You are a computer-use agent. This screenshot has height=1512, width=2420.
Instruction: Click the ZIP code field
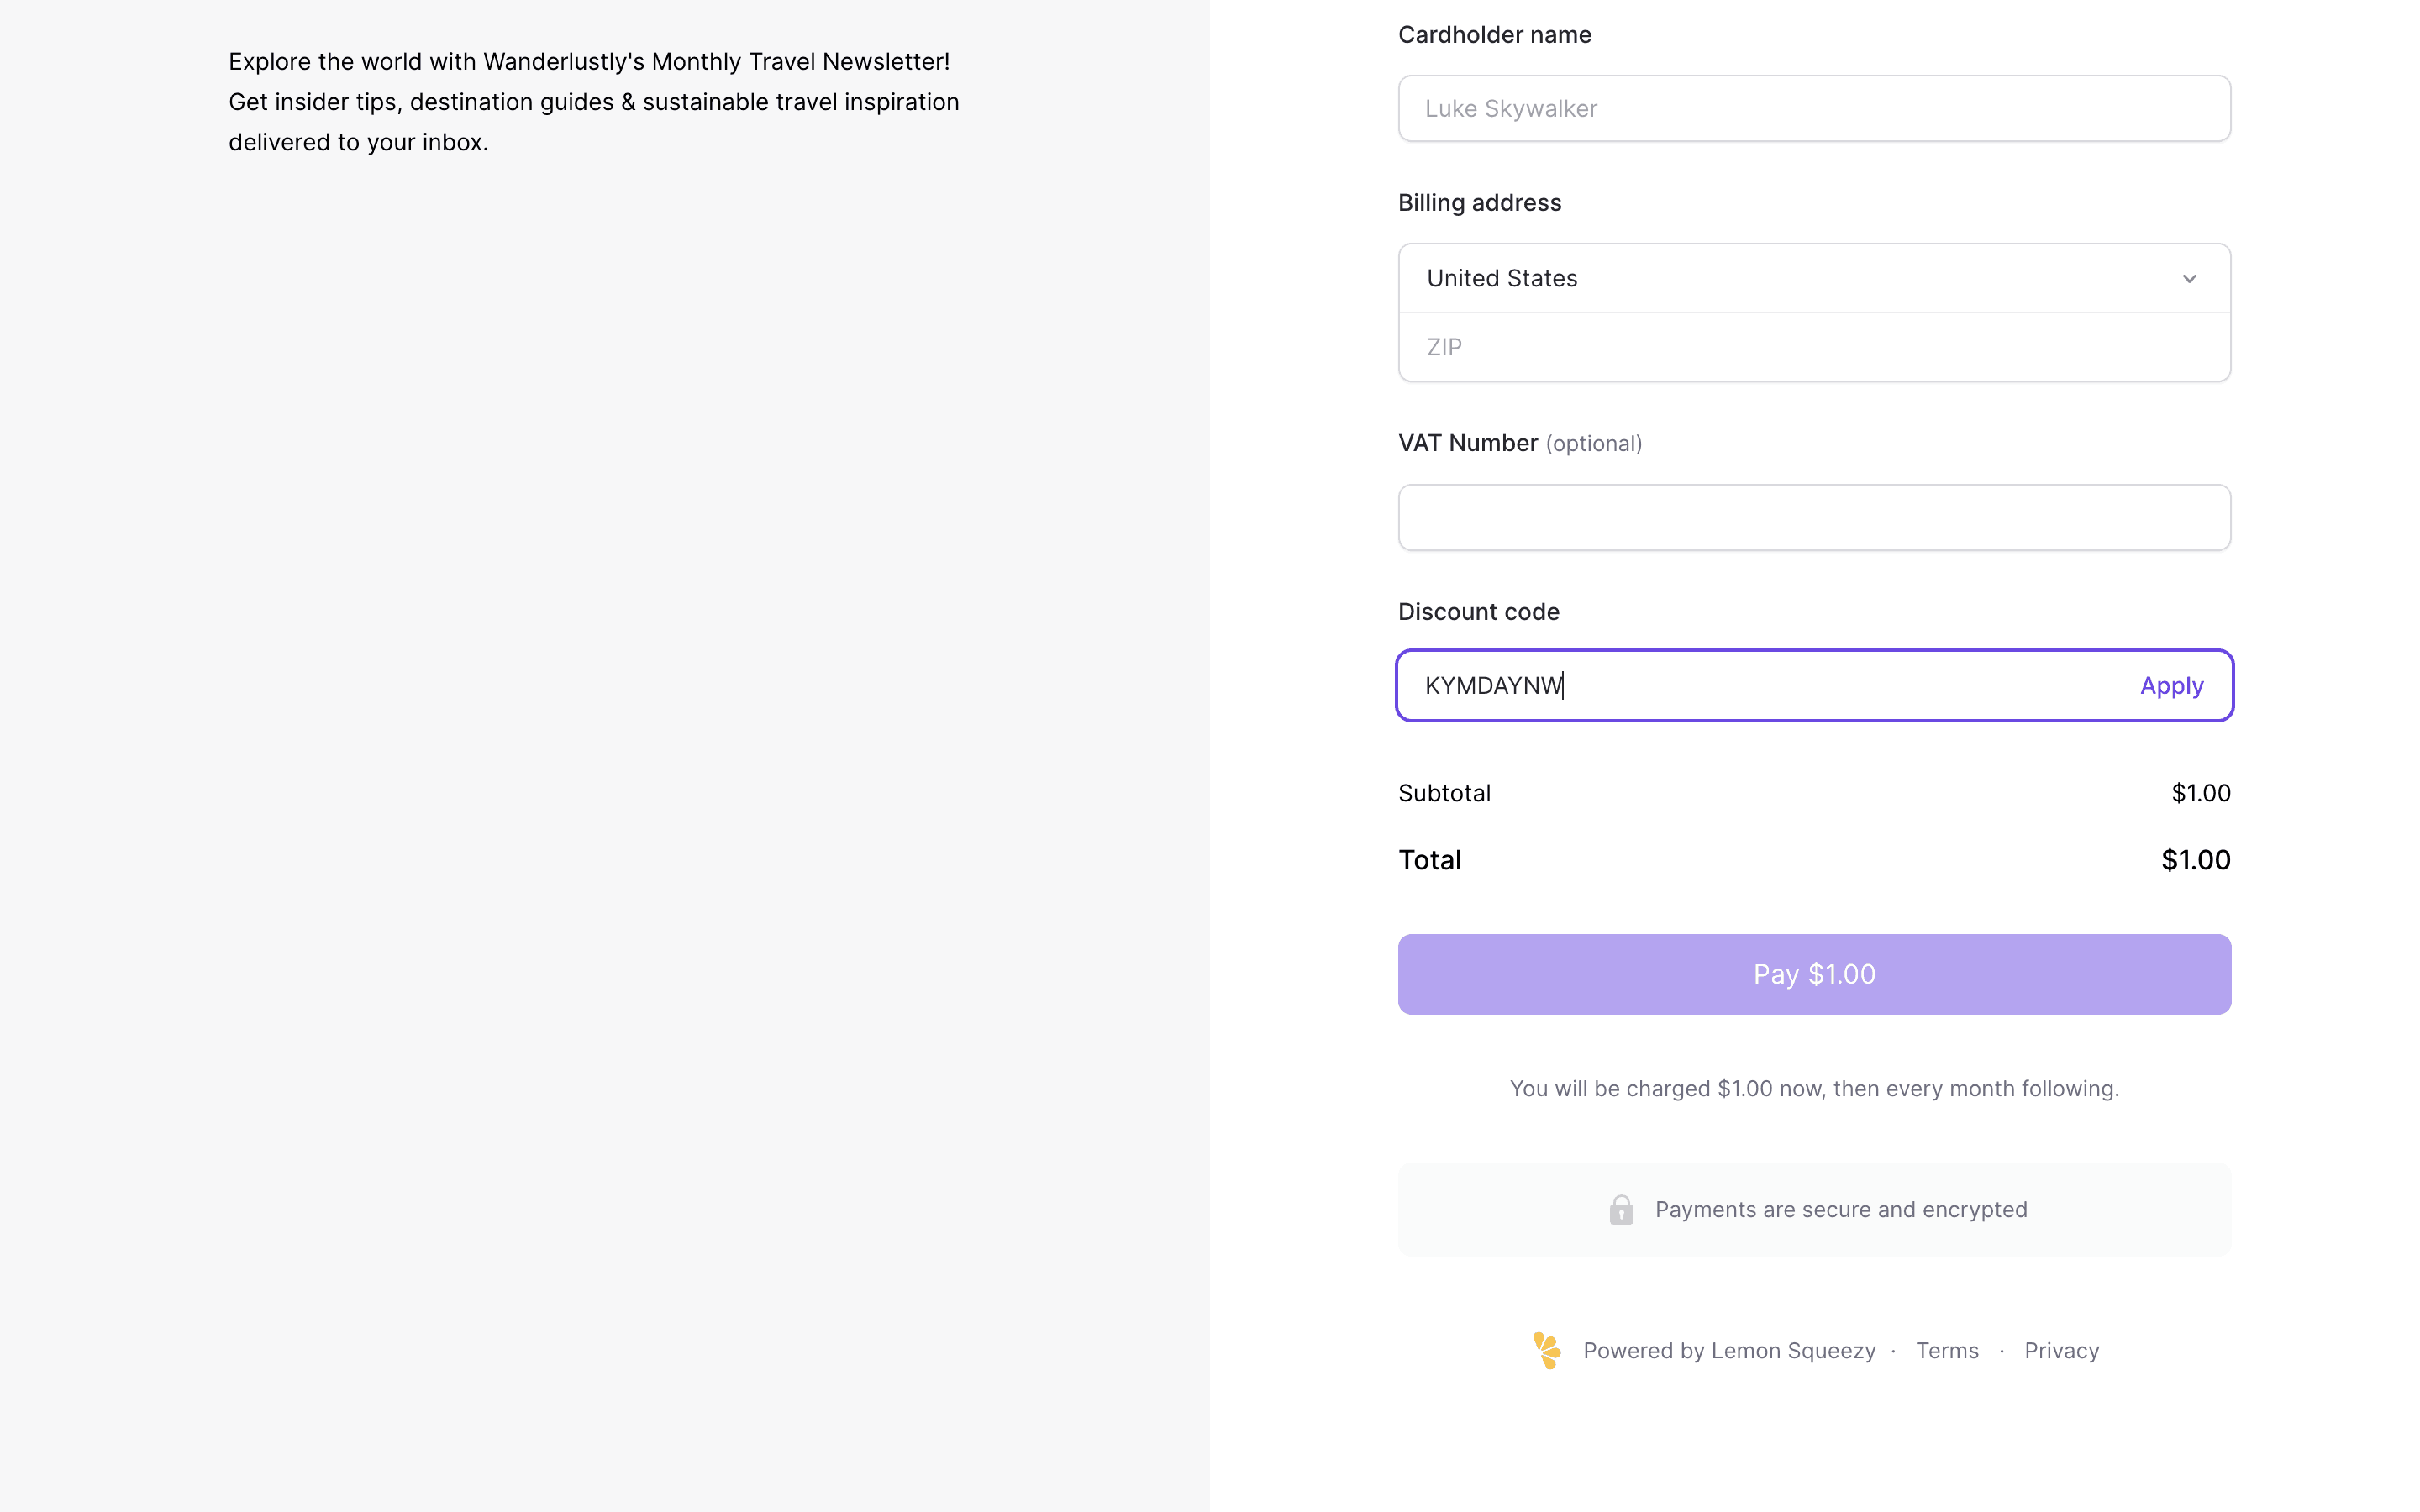(x=1813, y=347)
